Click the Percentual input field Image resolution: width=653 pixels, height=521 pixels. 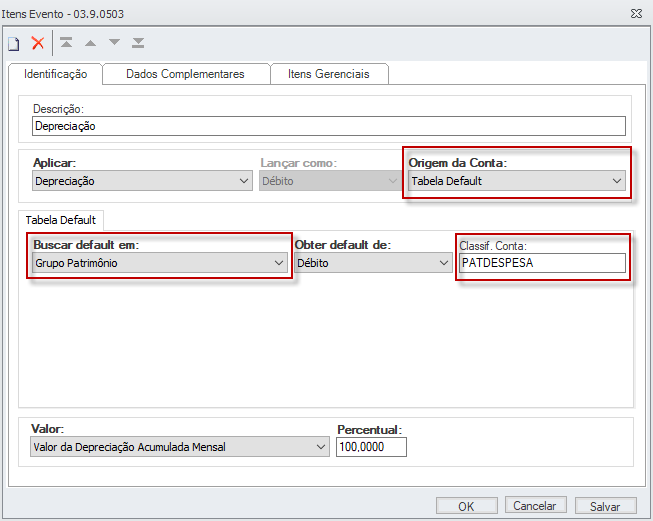371,447
